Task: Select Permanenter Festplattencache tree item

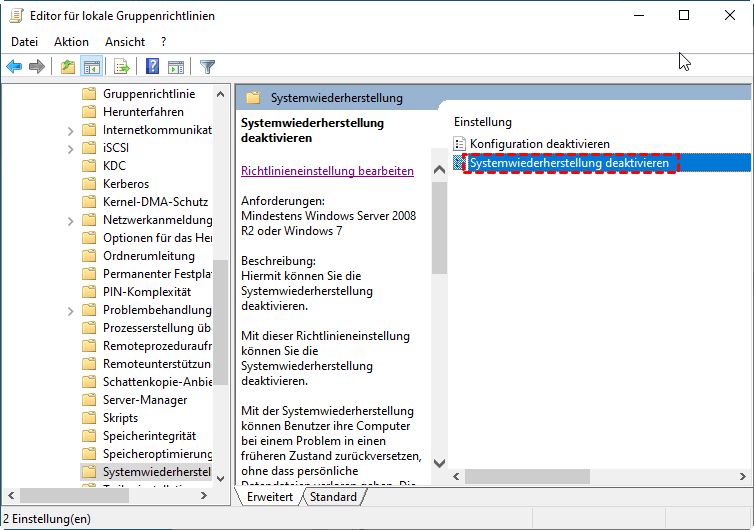Action: [157, 274]
